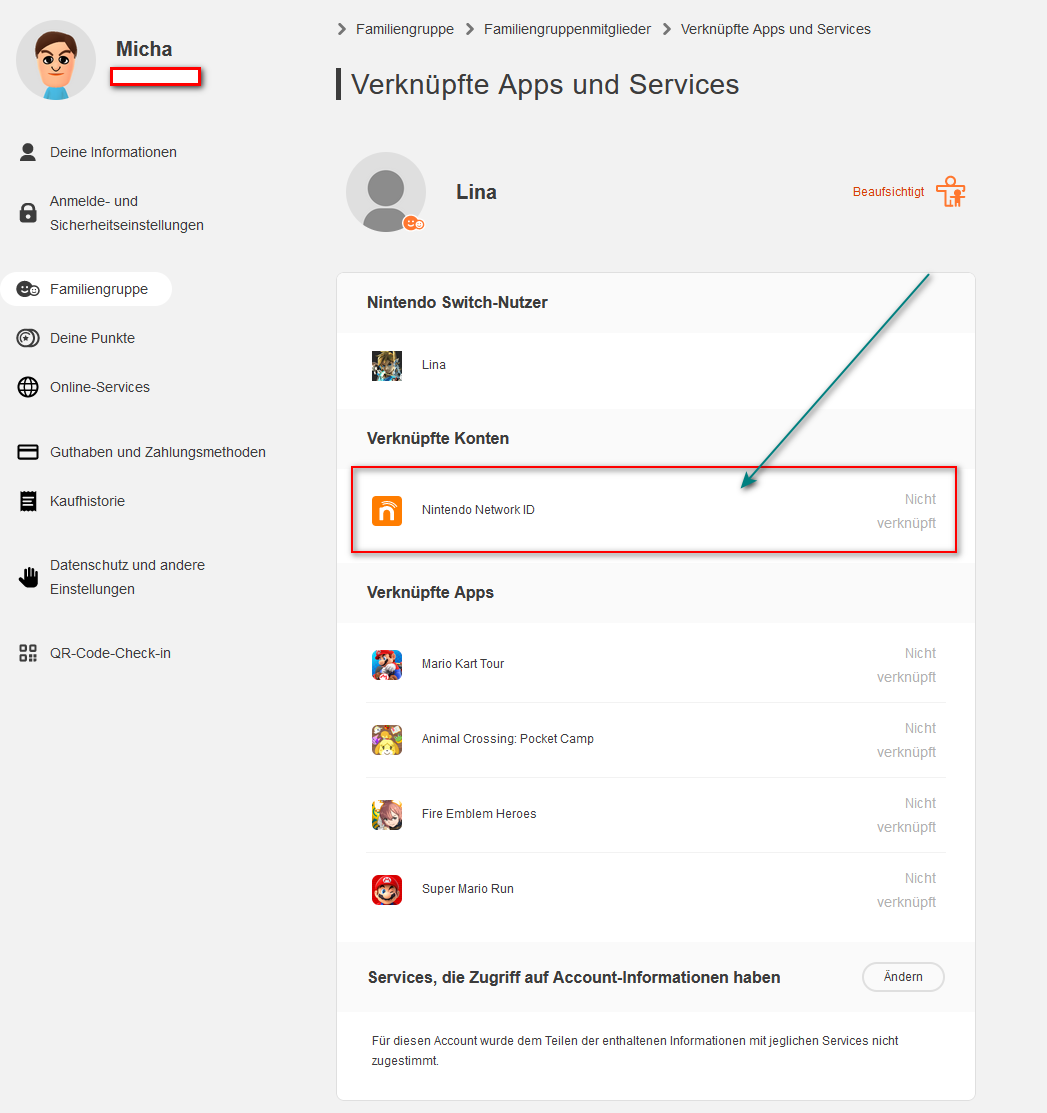1047x1113 pixels.
Task: Open Datenschutz und andere Einstellungen
Action: click(127, 577)
